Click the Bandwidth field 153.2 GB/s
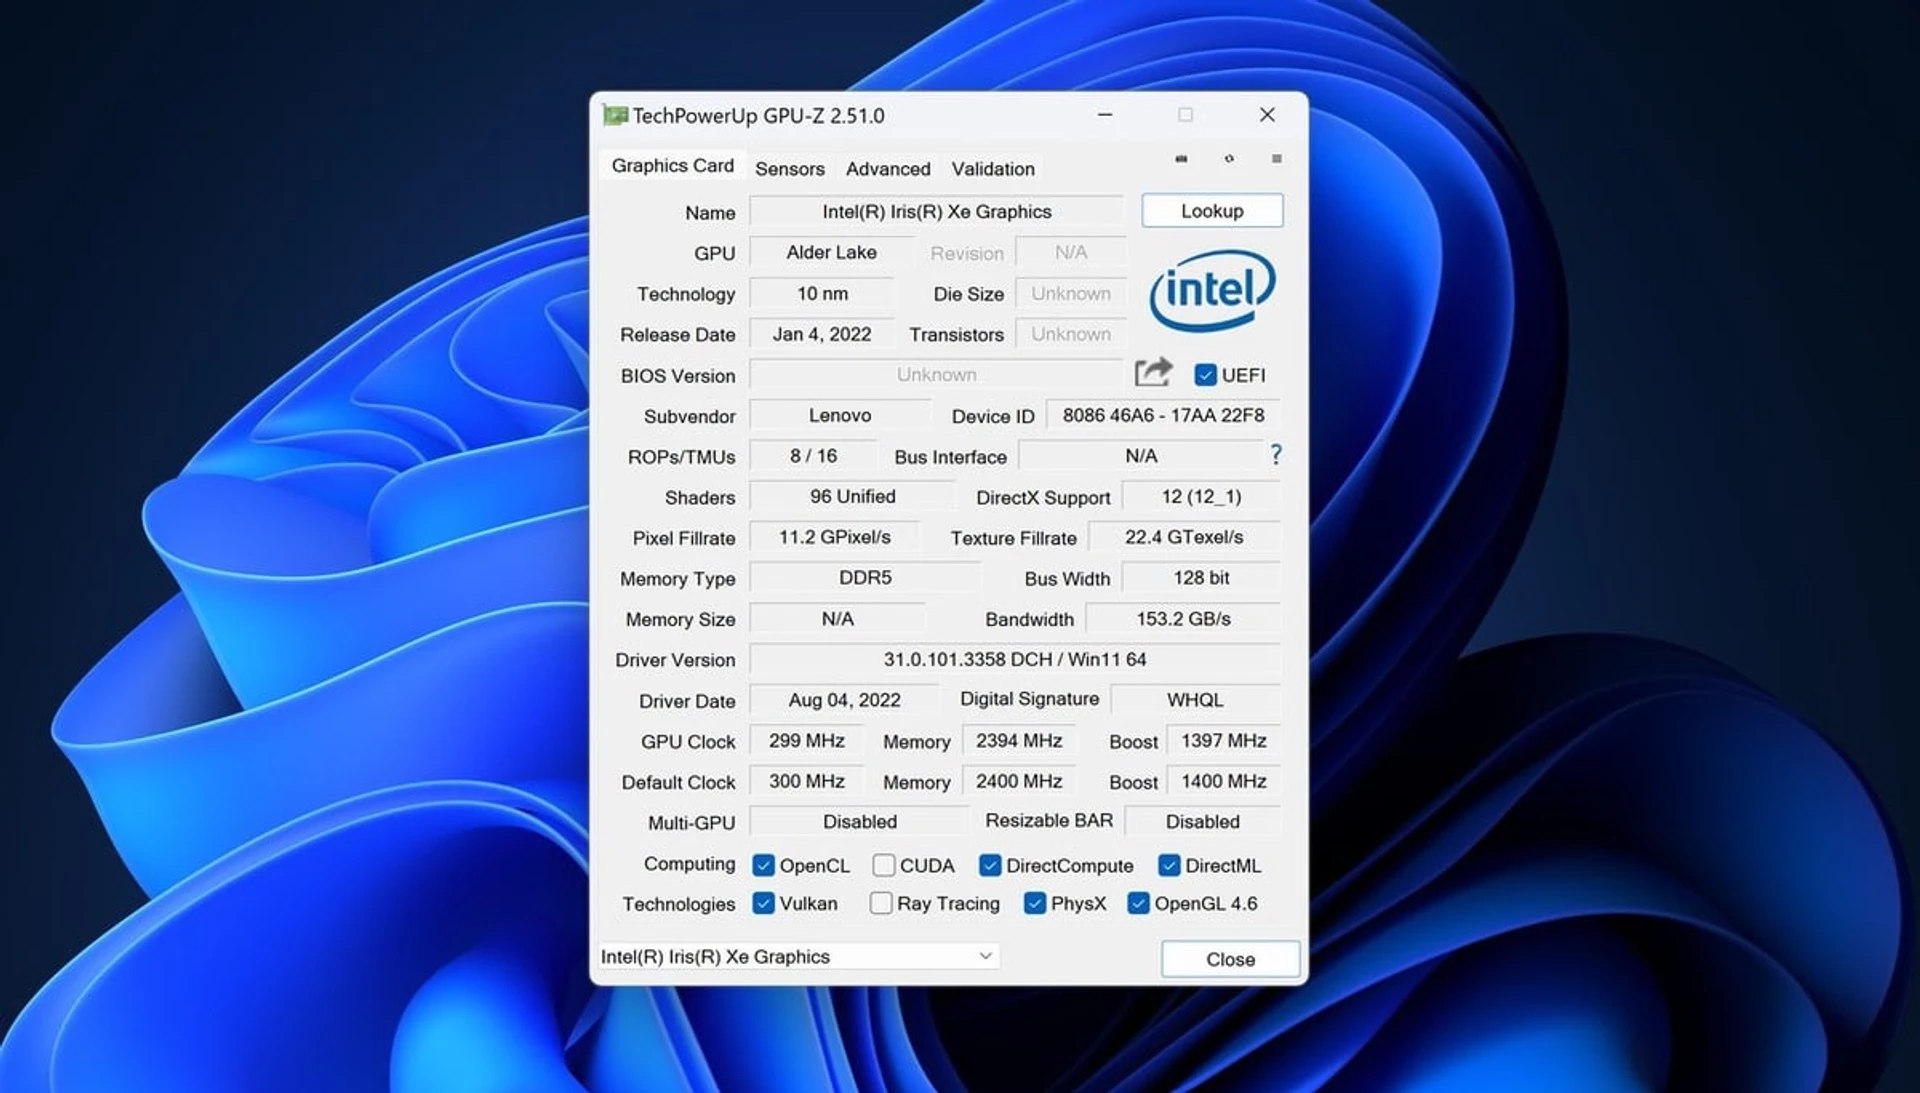1920x1093 pixels. click(1183, 619)
